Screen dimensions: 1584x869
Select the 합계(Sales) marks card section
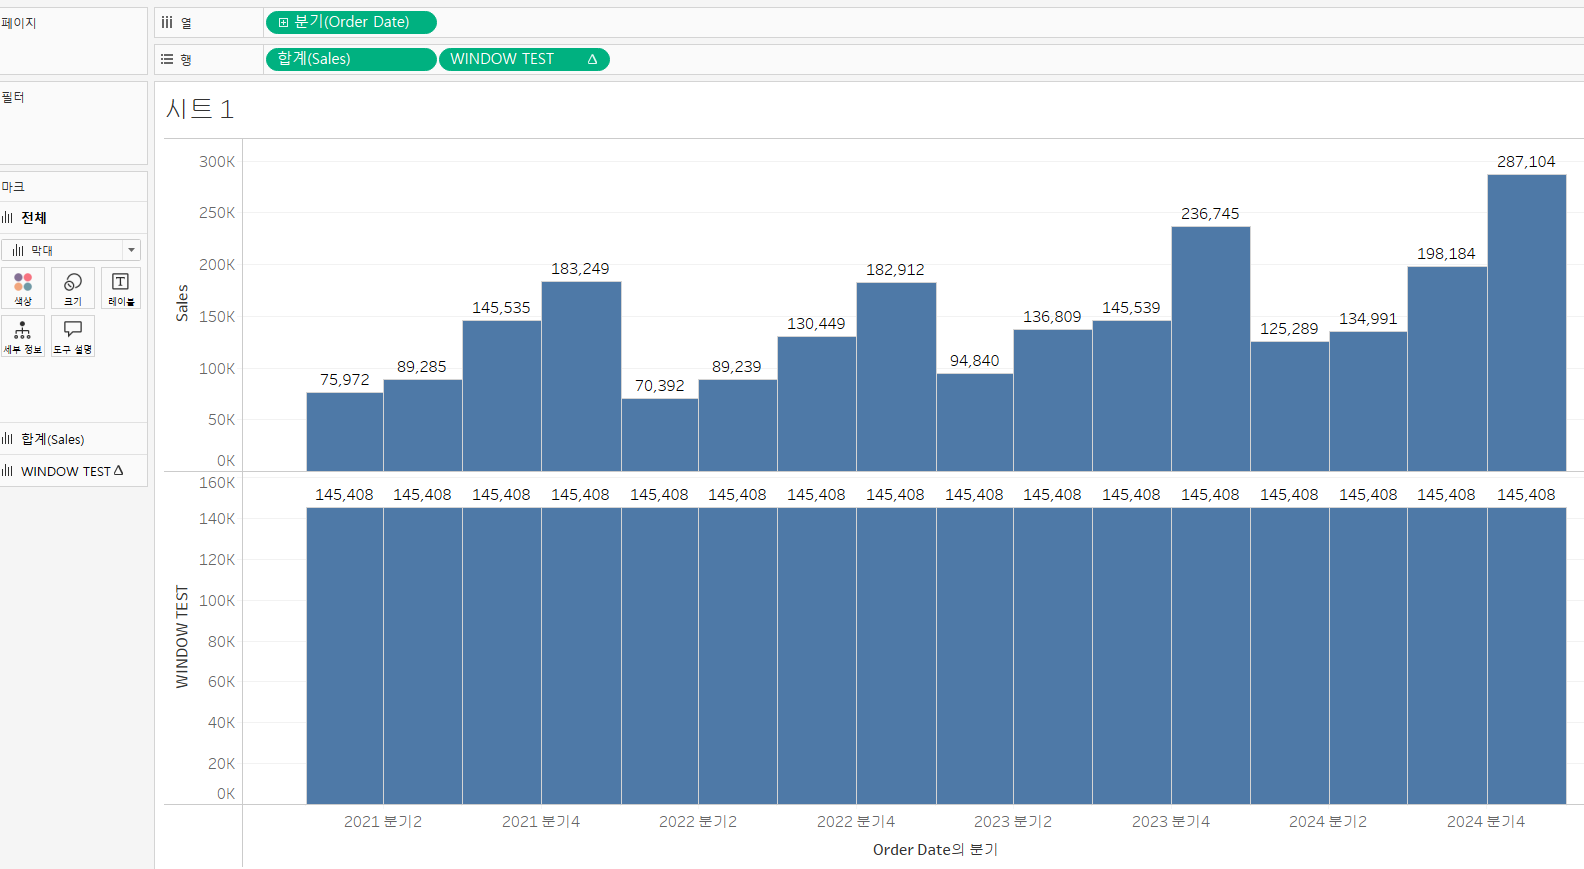click(74, 439)
